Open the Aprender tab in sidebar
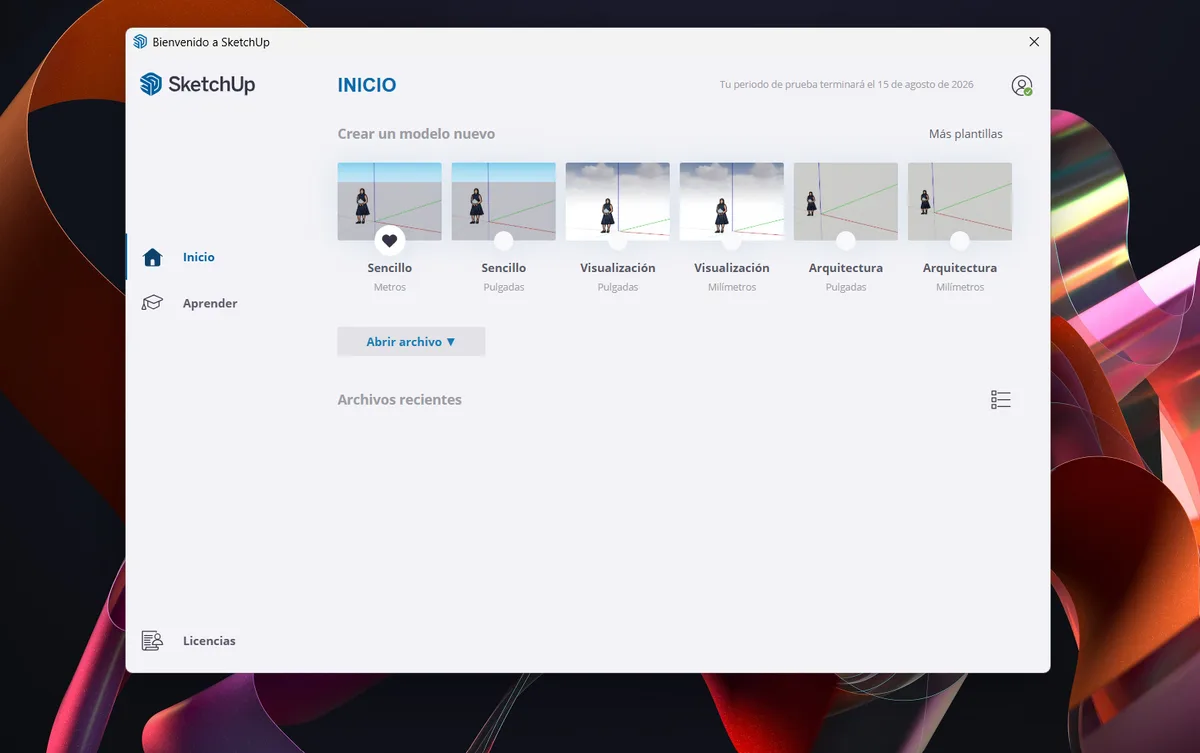1200x753 pixels. pyautogui.click(x=209, y=303)
